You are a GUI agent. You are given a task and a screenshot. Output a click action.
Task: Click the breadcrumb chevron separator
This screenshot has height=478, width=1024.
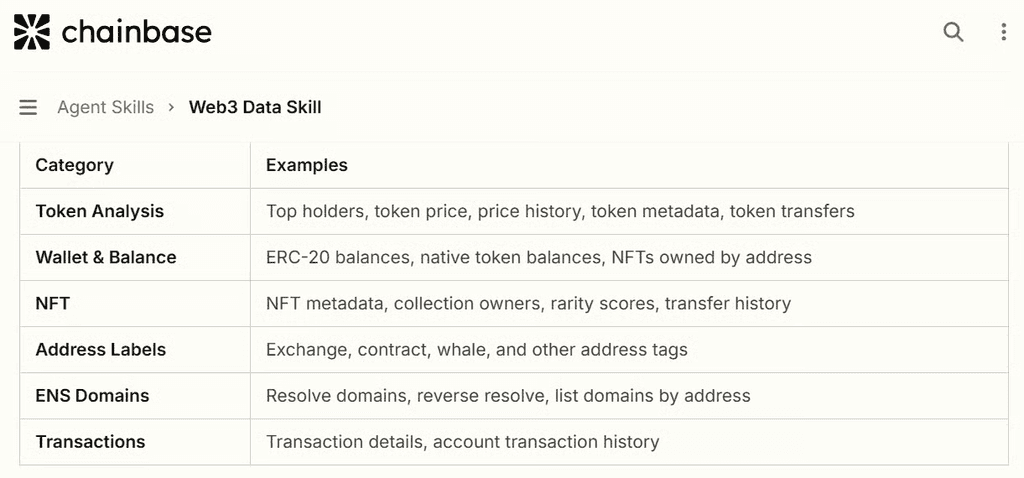[172, 107]
